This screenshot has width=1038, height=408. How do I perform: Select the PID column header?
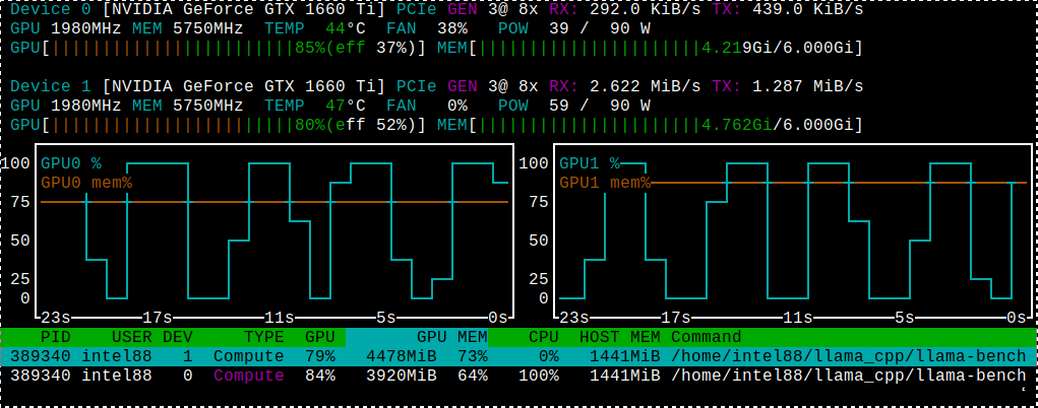[x=55, y=336]
